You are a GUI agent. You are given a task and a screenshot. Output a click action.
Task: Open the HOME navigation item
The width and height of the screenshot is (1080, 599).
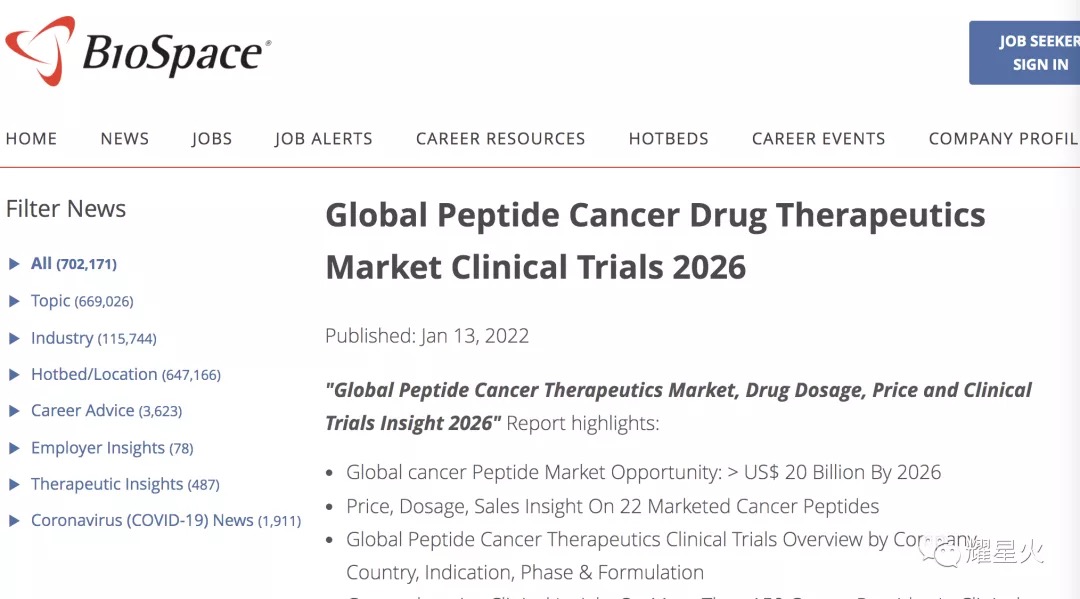point(31,138)
